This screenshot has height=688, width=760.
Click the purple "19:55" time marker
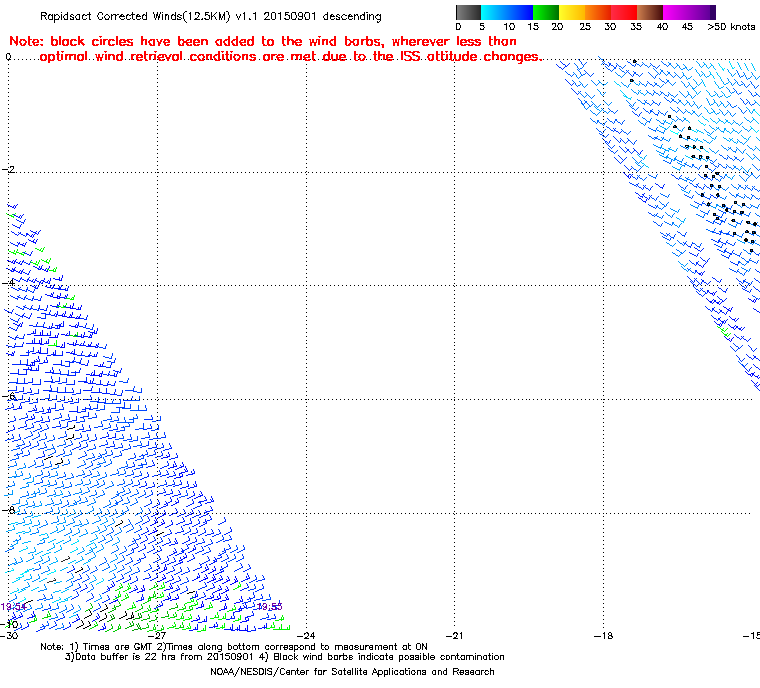coord(269,607)
